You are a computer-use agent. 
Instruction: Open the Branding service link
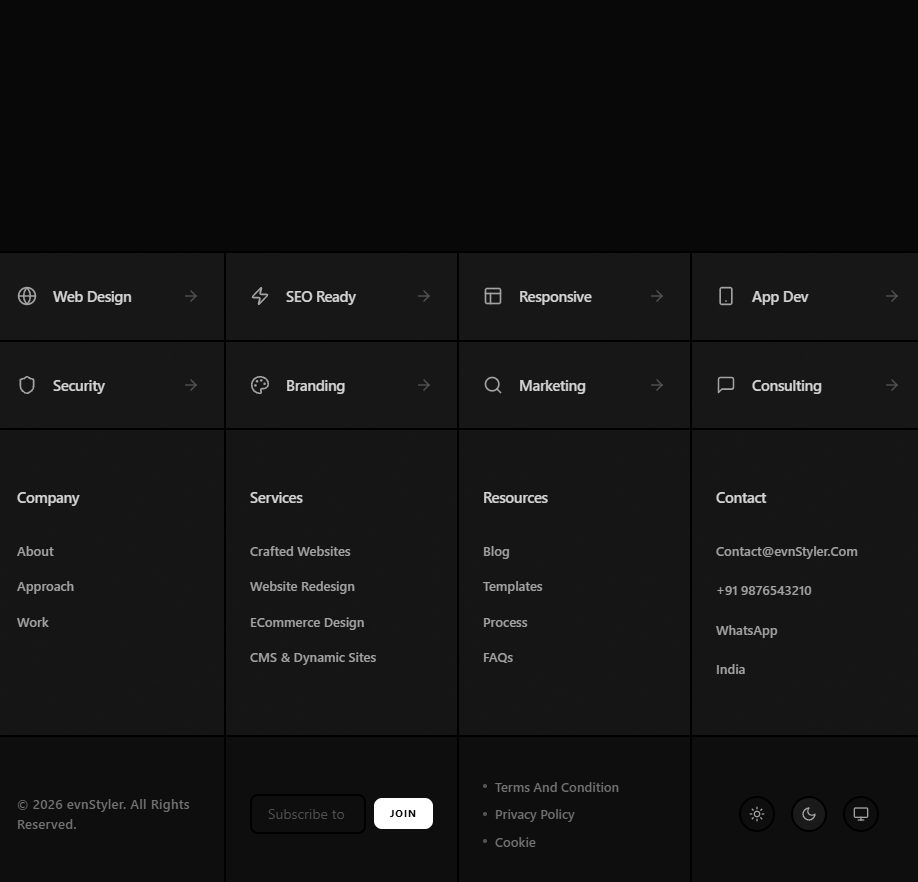click(x=341, y=386)
